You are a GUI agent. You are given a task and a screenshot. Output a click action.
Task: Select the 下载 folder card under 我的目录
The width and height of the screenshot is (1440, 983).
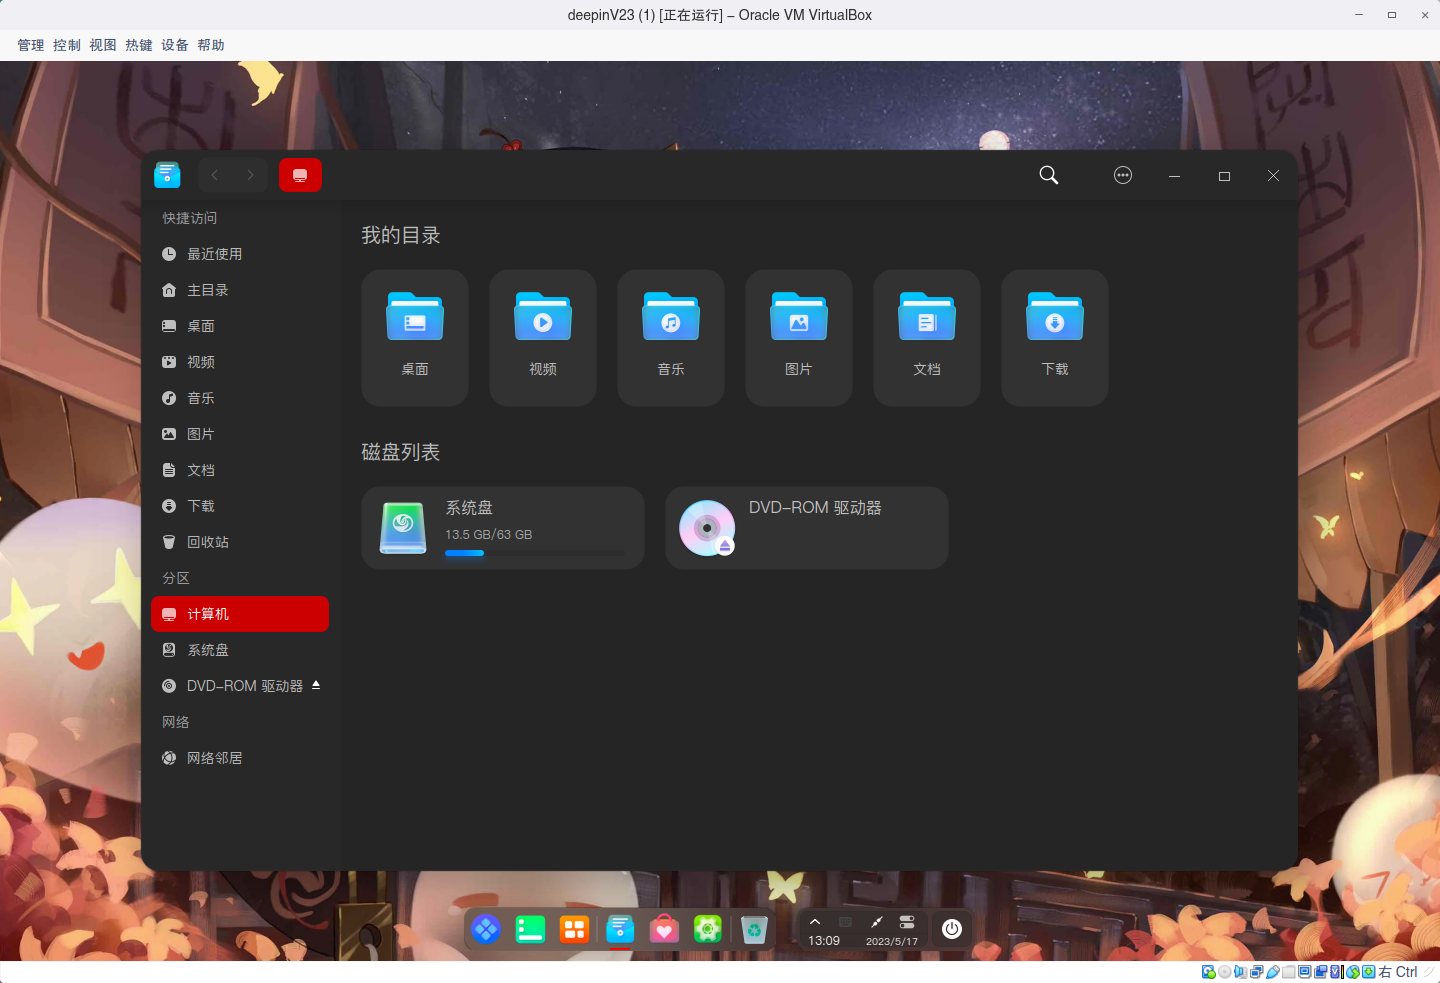1055,338
